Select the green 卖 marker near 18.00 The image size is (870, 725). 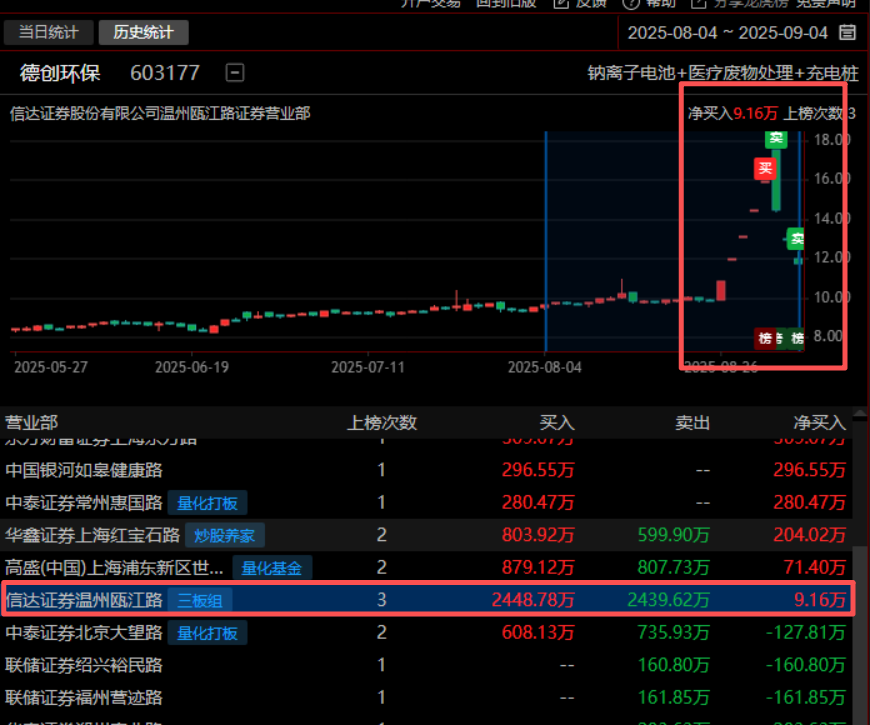tap(776, 138)
